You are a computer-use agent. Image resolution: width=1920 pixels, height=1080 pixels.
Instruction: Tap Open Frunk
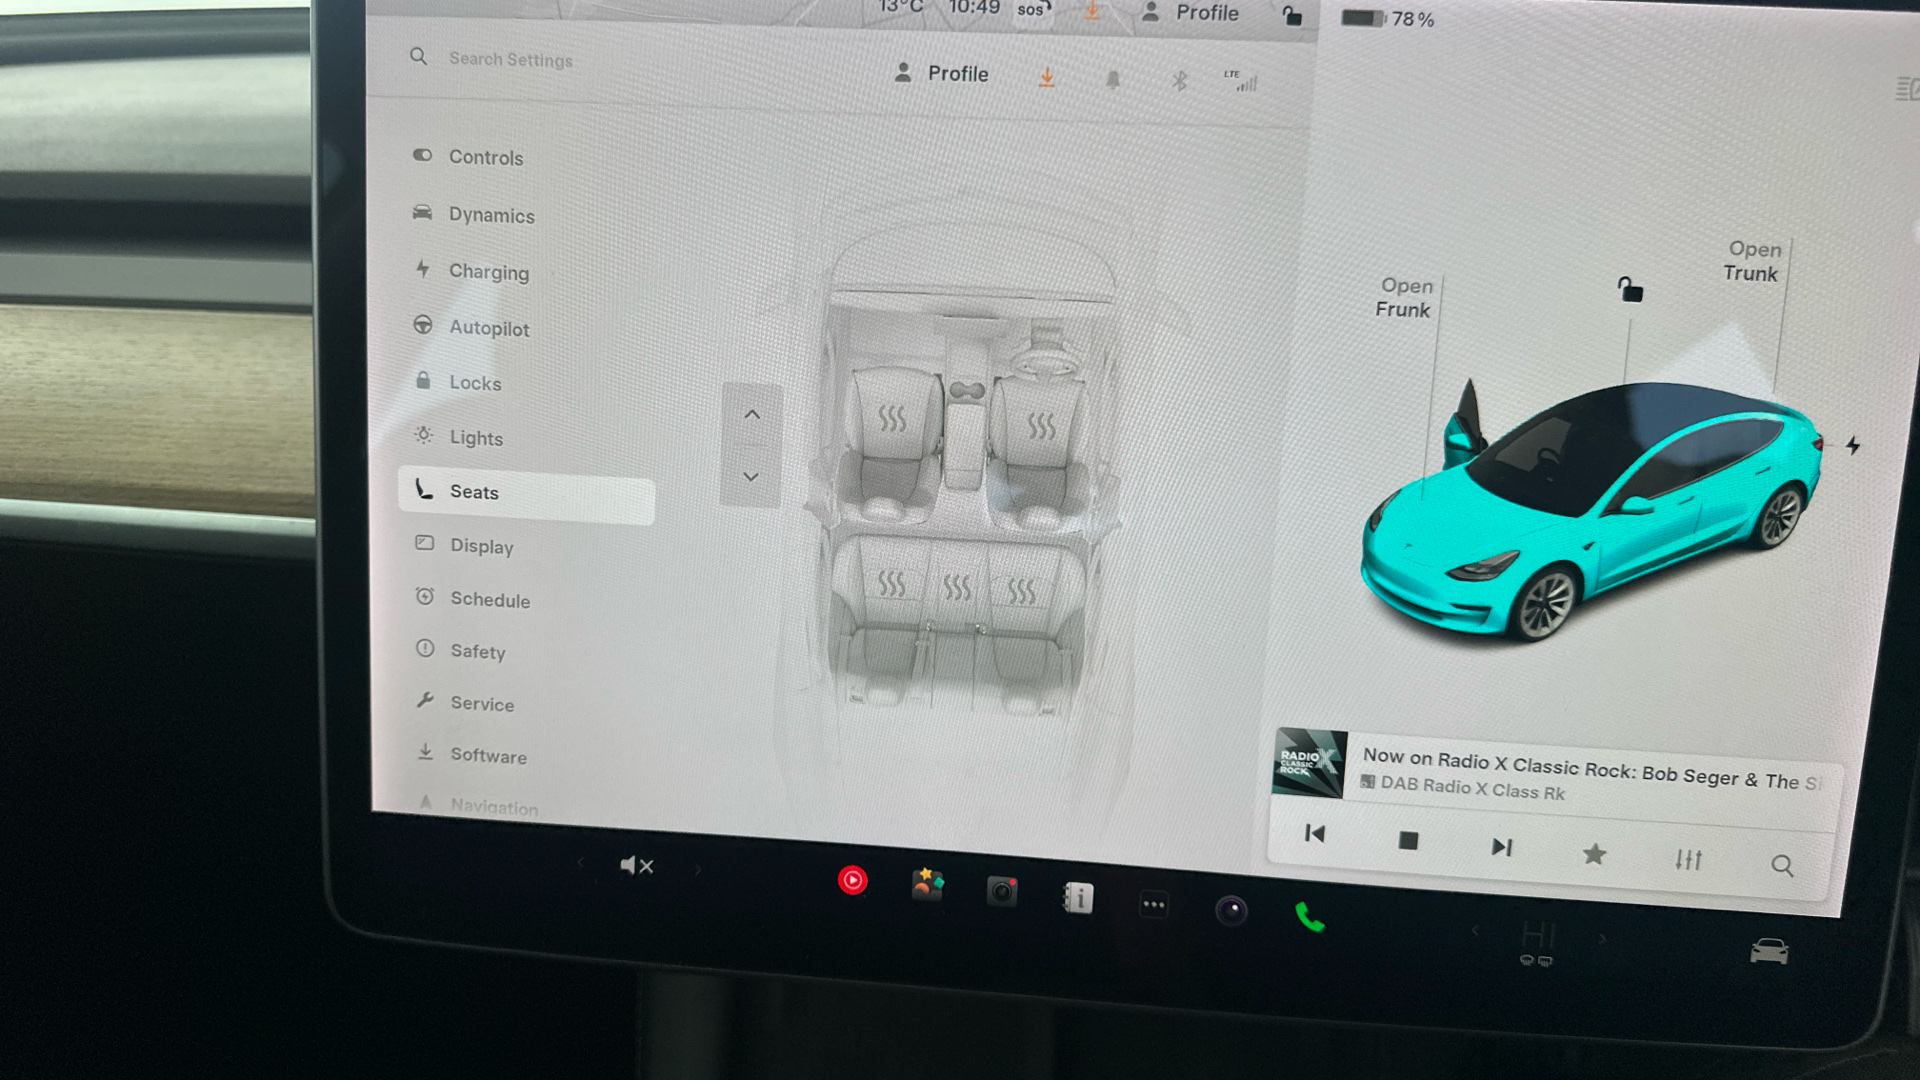[x=1403, y=298]
